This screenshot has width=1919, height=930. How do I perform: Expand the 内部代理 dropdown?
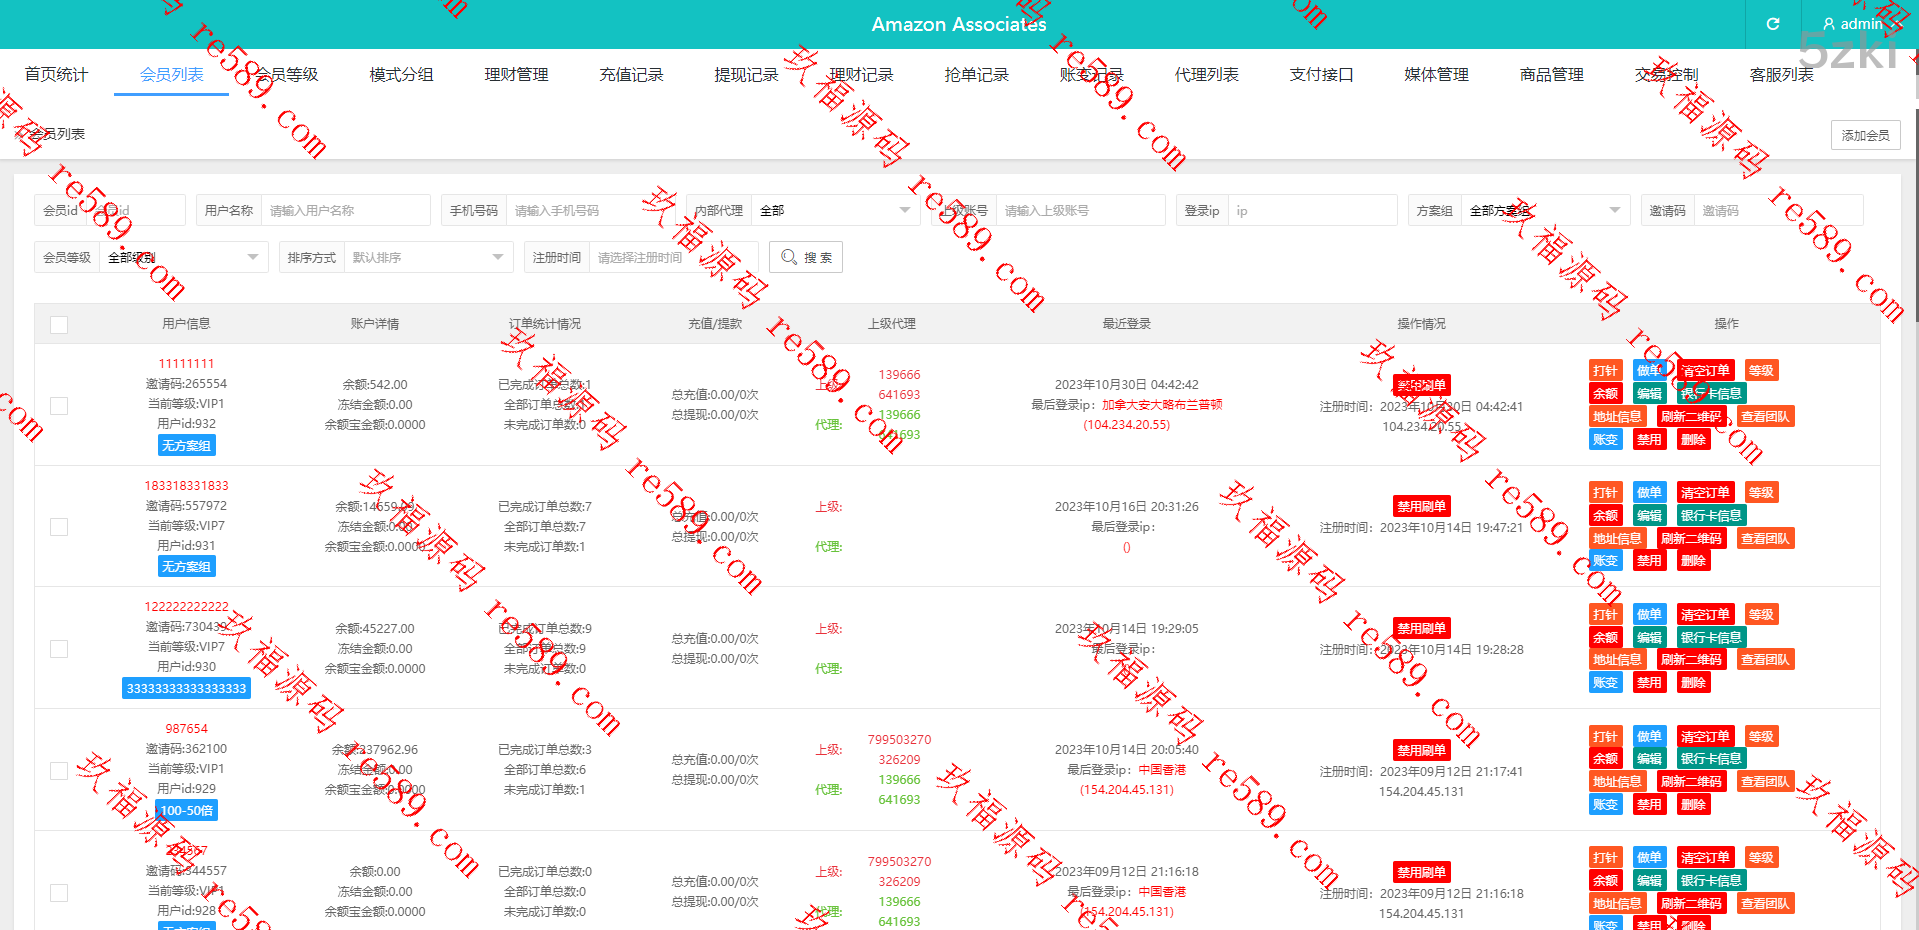coord(834,211)
